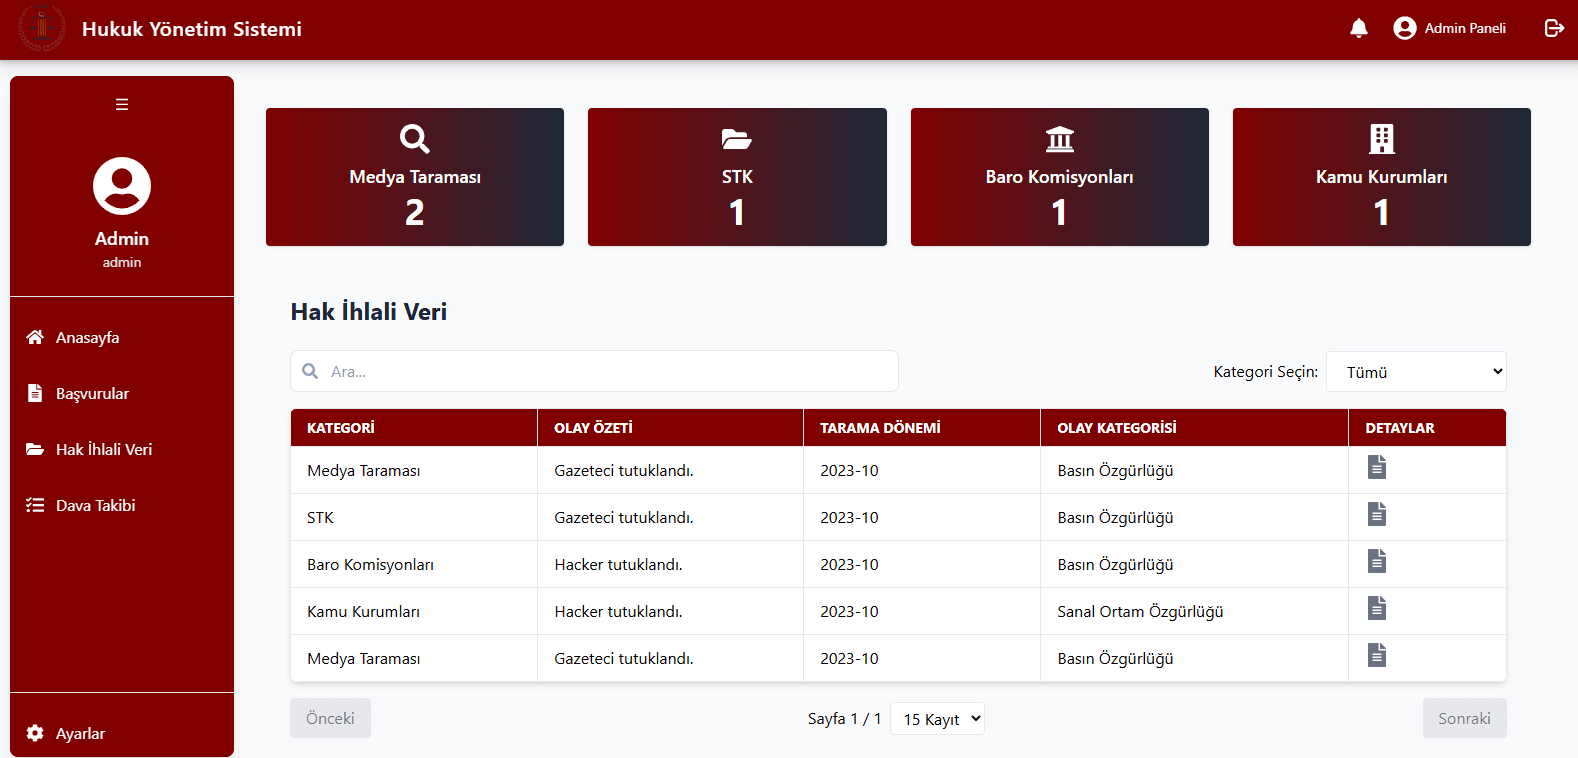Viewport: 1578px width, 758px height.
Task: Open Başvurular in sidebar menu
Action: (122, 393)
